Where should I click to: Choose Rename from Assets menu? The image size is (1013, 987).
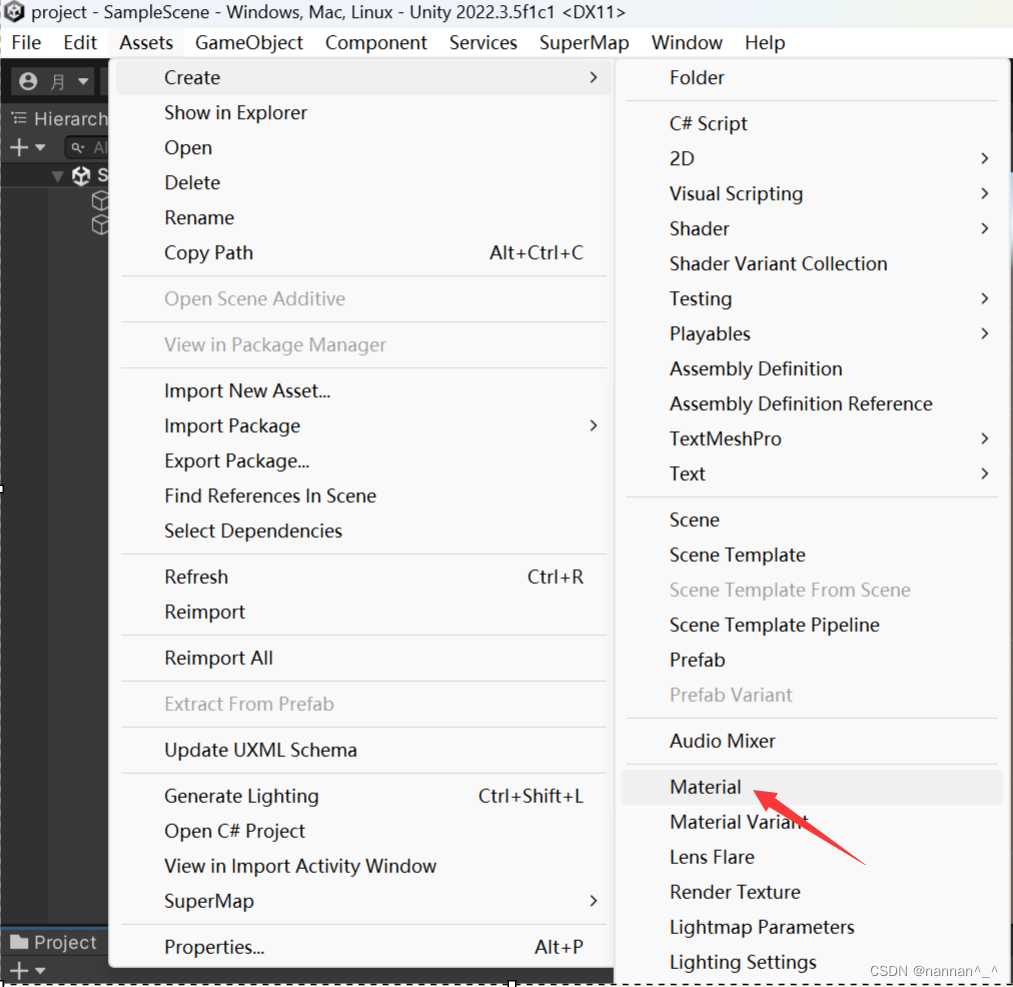[364, 218]
